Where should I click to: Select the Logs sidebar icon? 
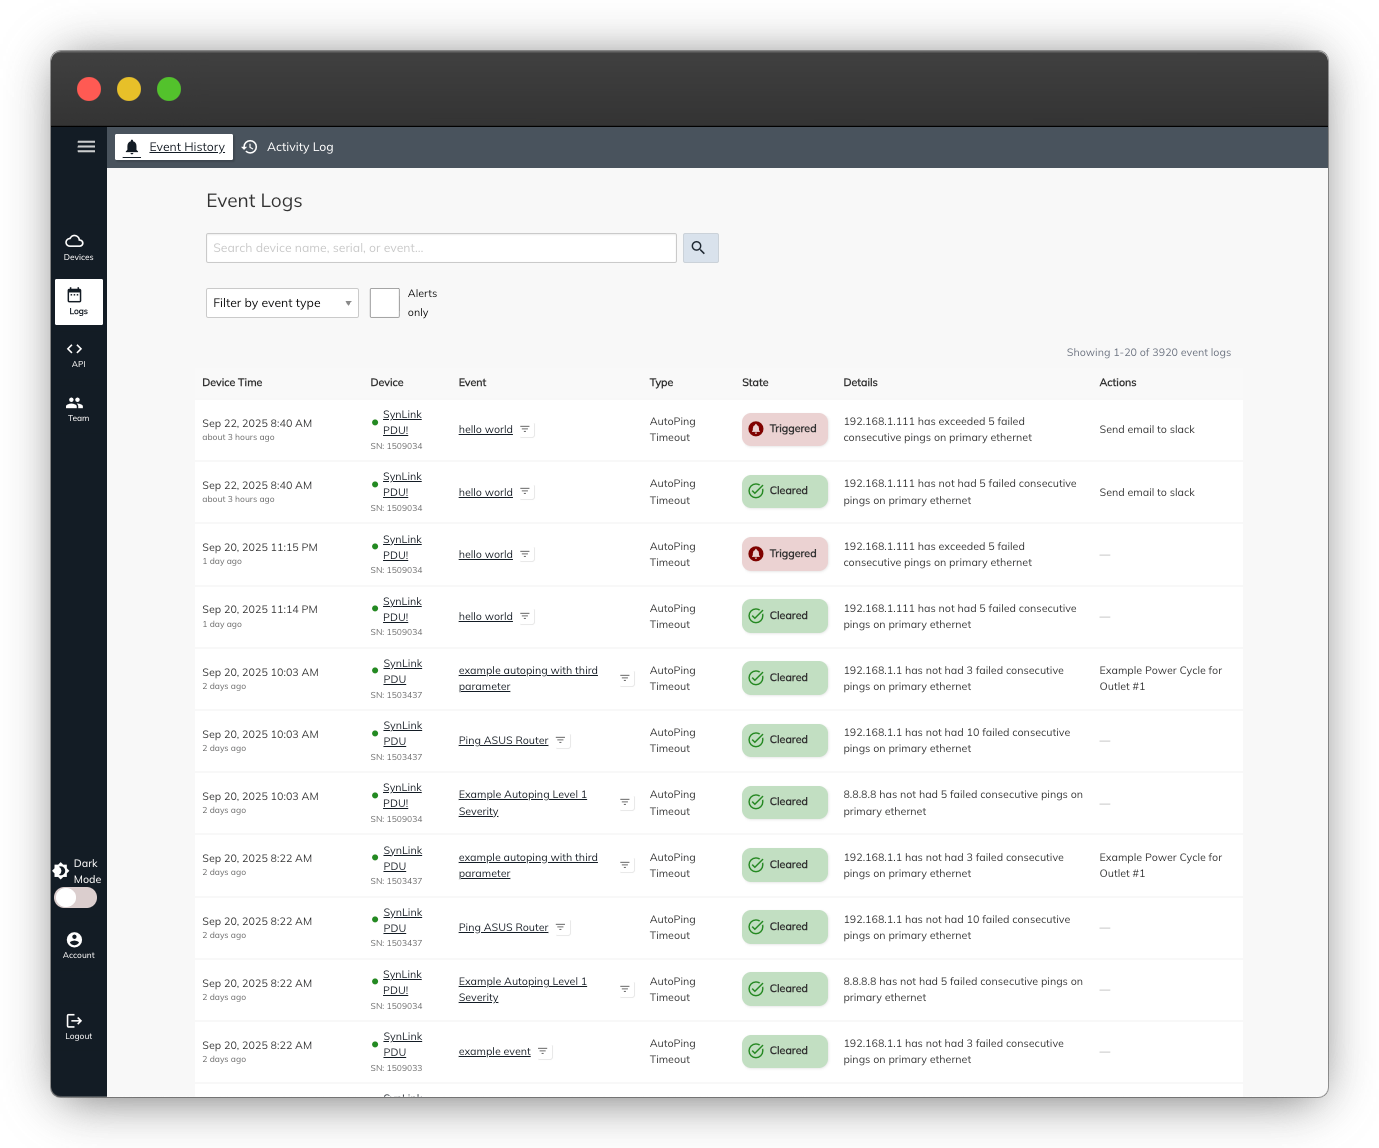click(78, 302)
